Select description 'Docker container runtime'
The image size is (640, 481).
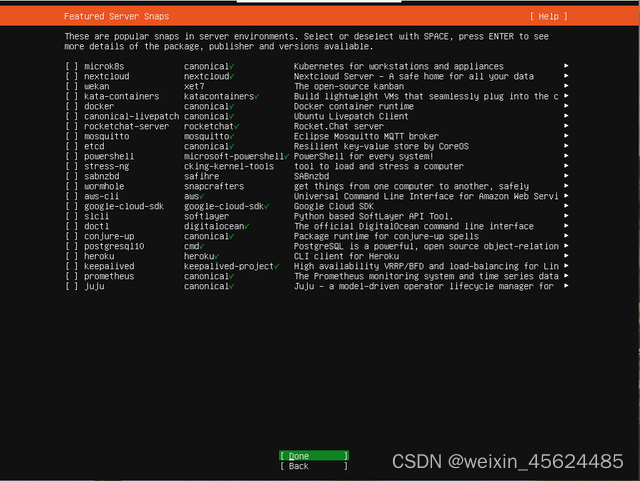tap(353, 106)
